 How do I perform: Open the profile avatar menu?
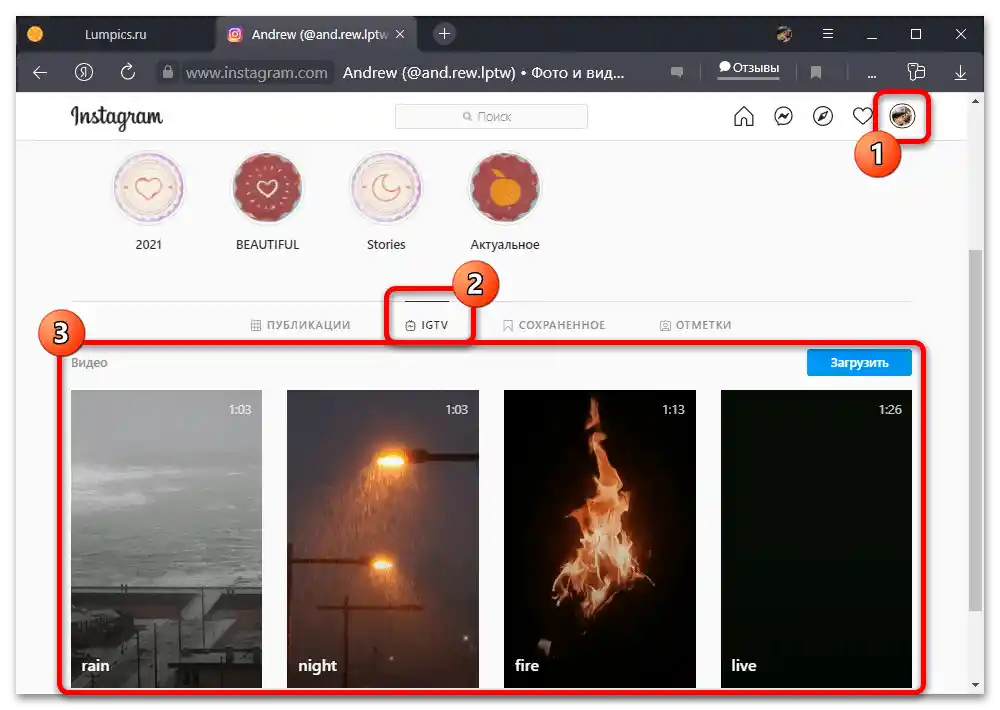[x=902, y=116]
